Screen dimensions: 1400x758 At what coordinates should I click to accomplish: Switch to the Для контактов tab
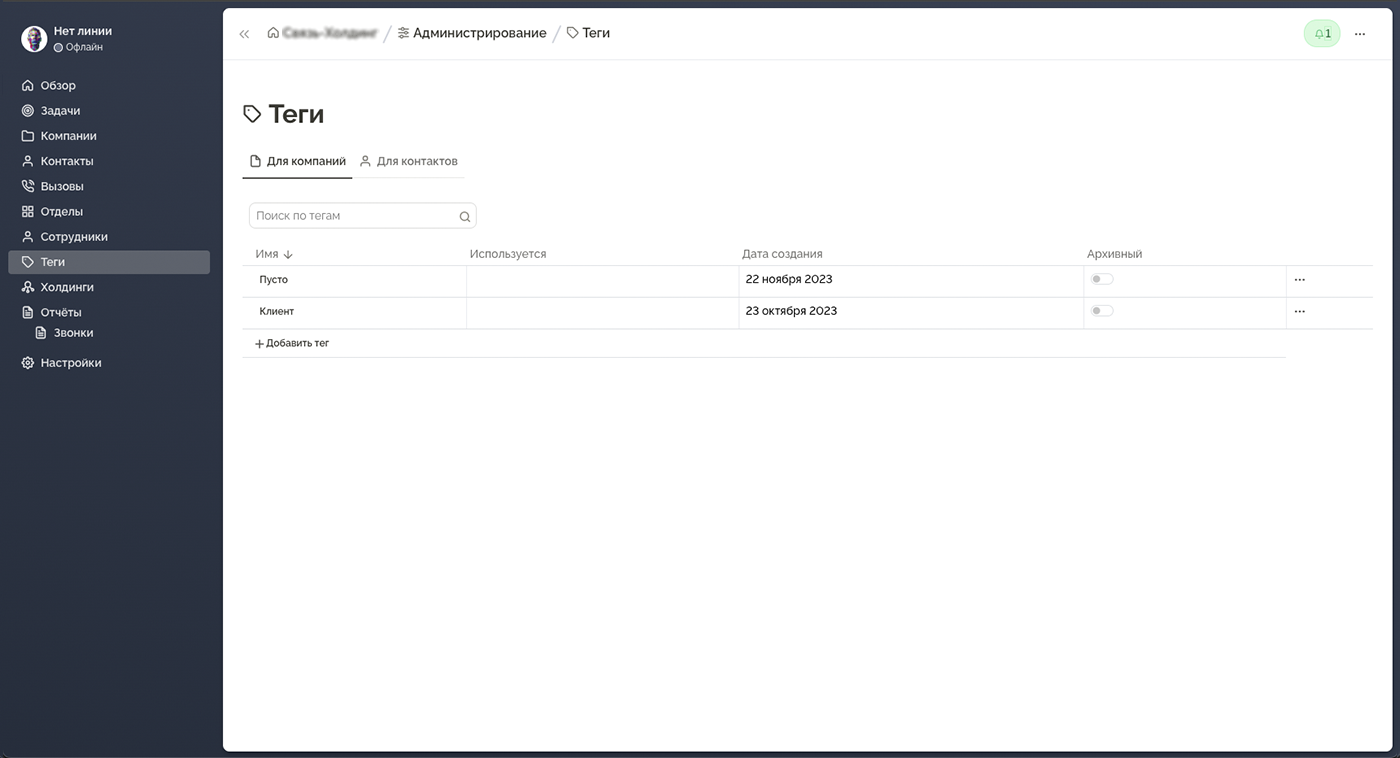point(409,161)
